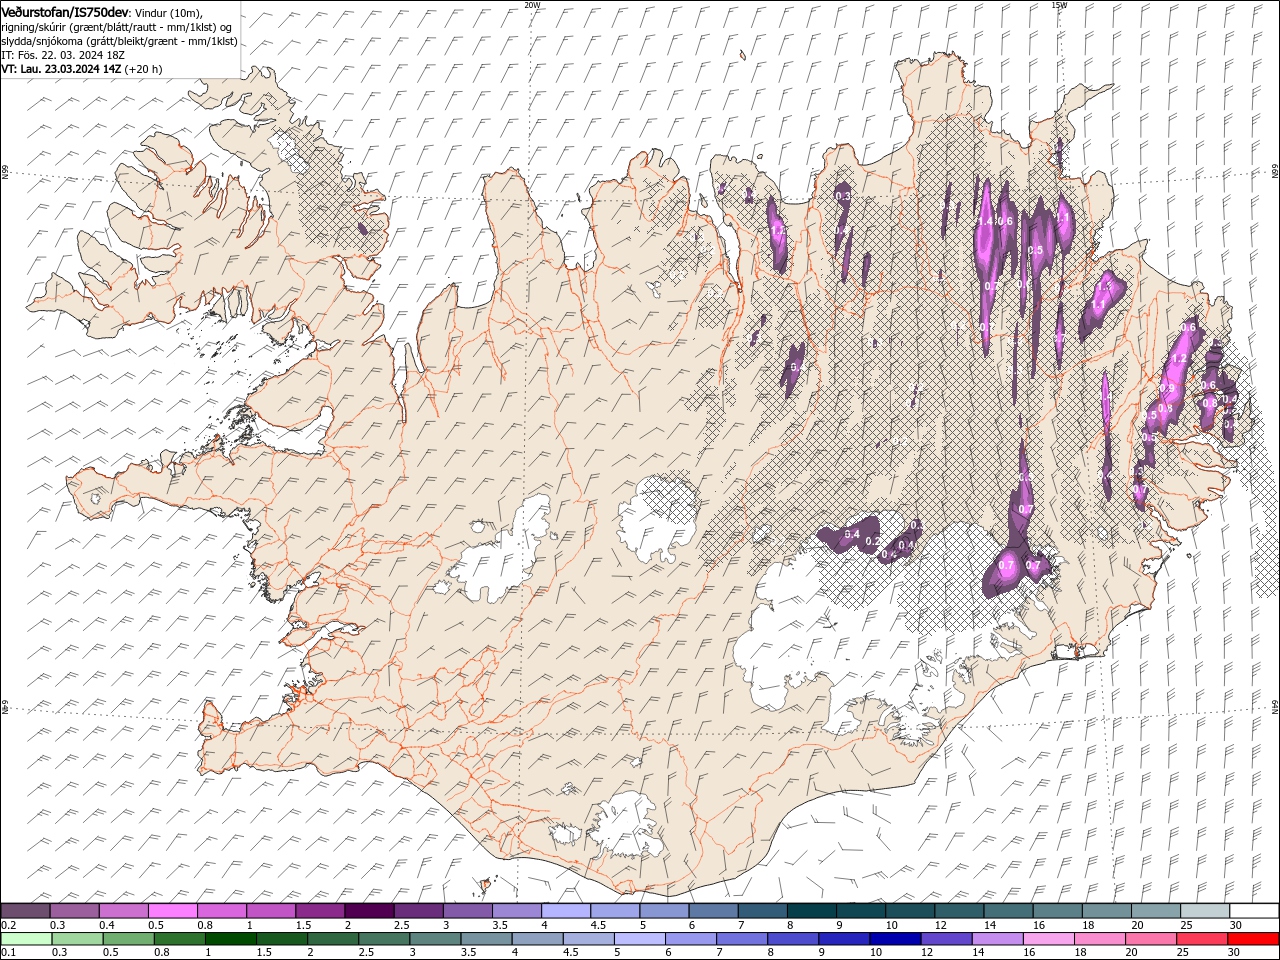
Task: Click the dark blue rain swatch between 10 and 12
Action: pyautogui.click(x=894, y=939)
